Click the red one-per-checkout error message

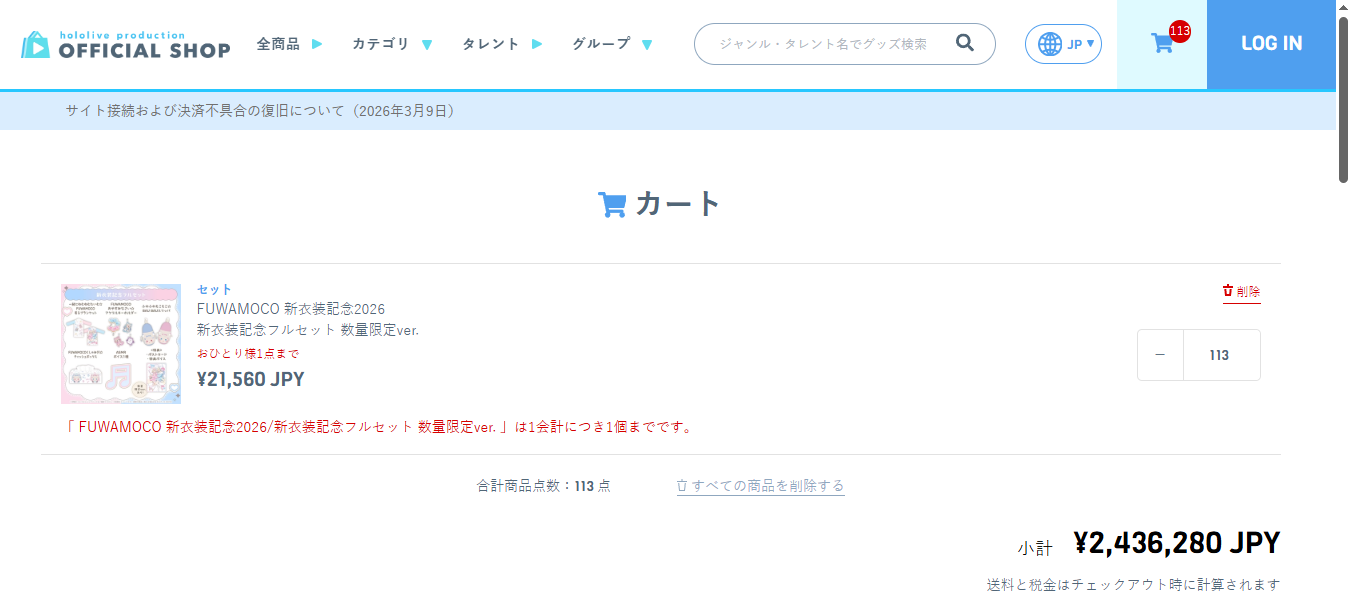click(379, 427)
